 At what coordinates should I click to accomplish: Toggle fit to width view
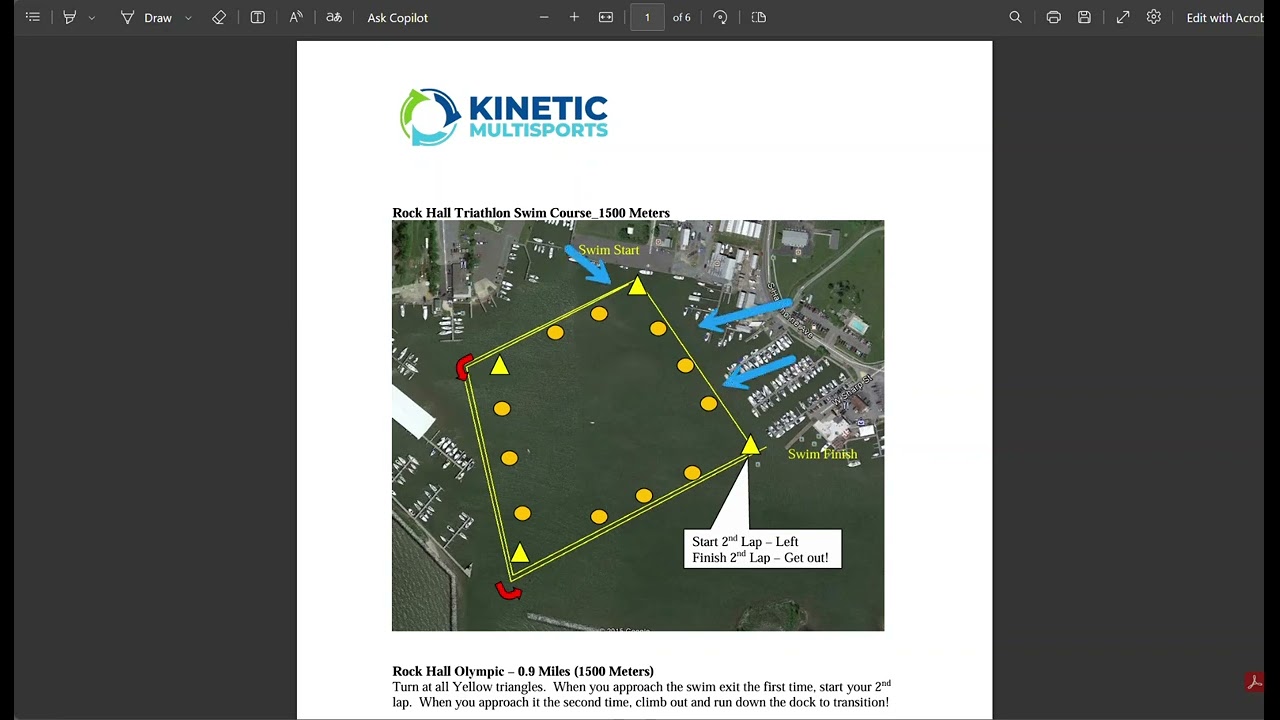[x=606, y=17]
